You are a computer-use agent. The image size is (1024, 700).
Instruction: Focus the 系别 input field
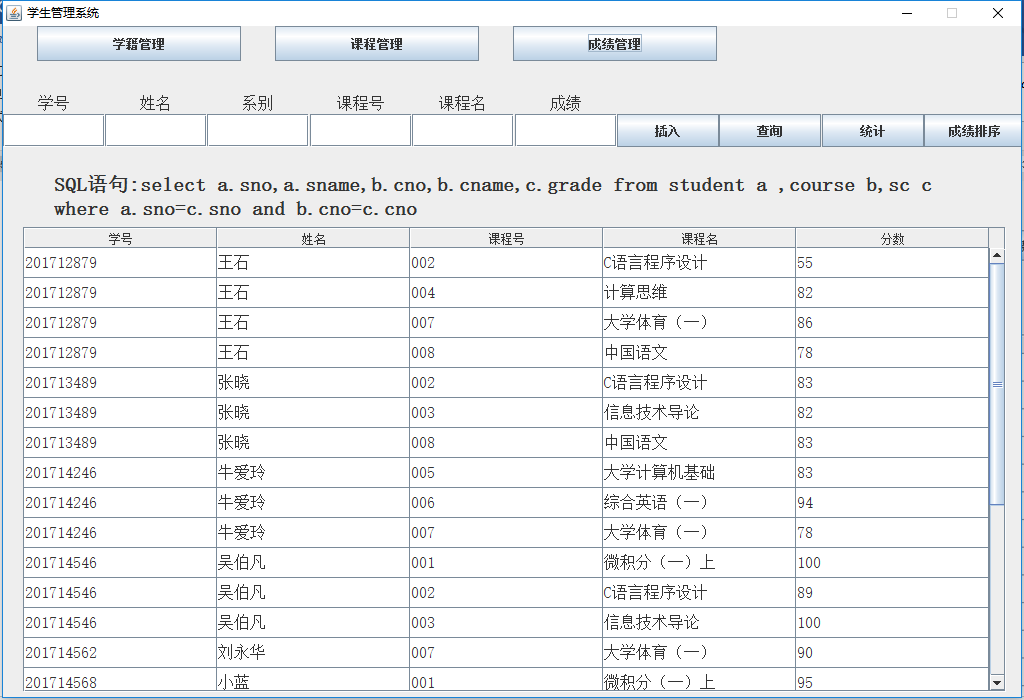coord(257,131)
